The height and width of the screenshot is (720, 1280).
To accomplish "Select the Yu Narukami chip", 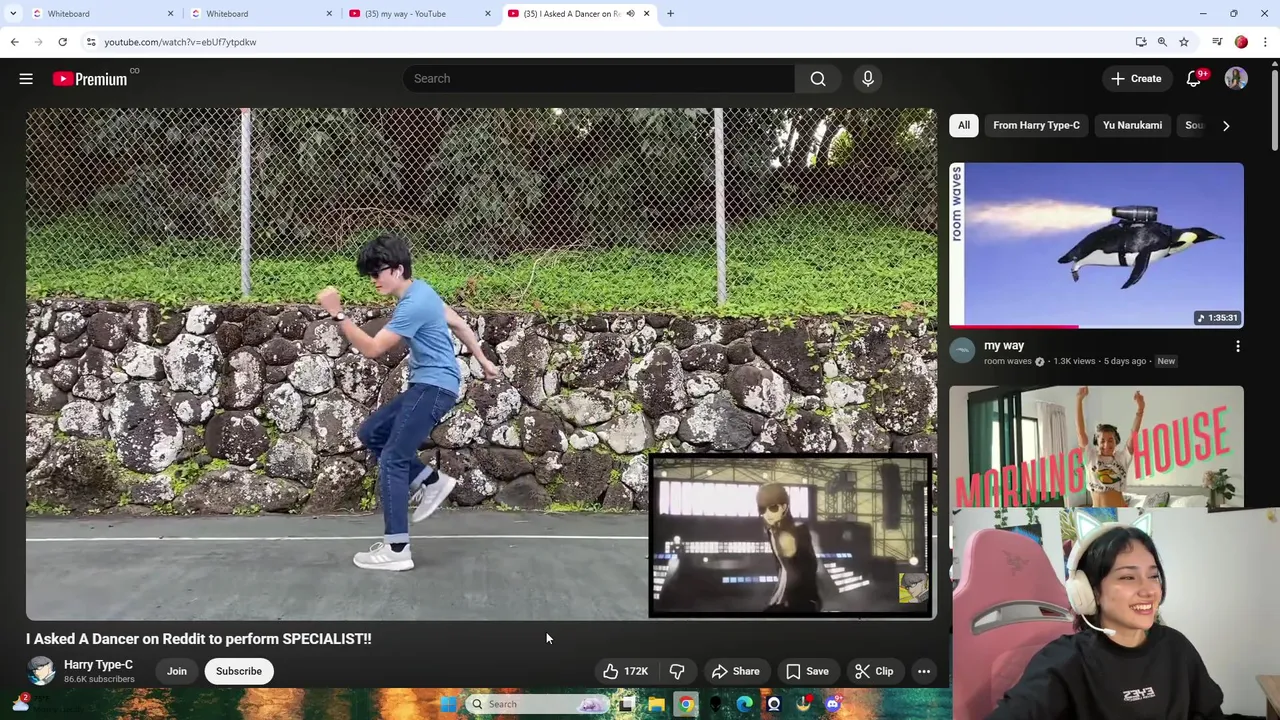I will (x=1132, y=125).
